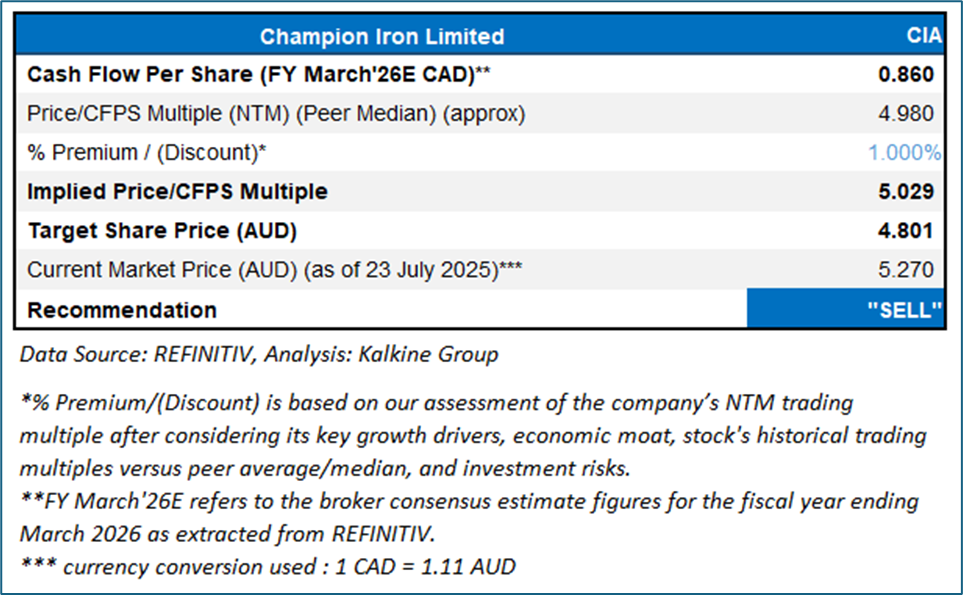Click the 4.980 peer median value
The image size is (963, 595).
[908, 114]
